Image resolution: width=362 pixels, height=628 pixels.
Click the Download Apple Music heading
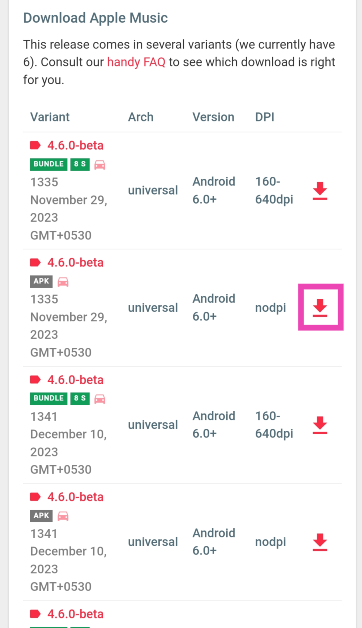tap(95, 18)
